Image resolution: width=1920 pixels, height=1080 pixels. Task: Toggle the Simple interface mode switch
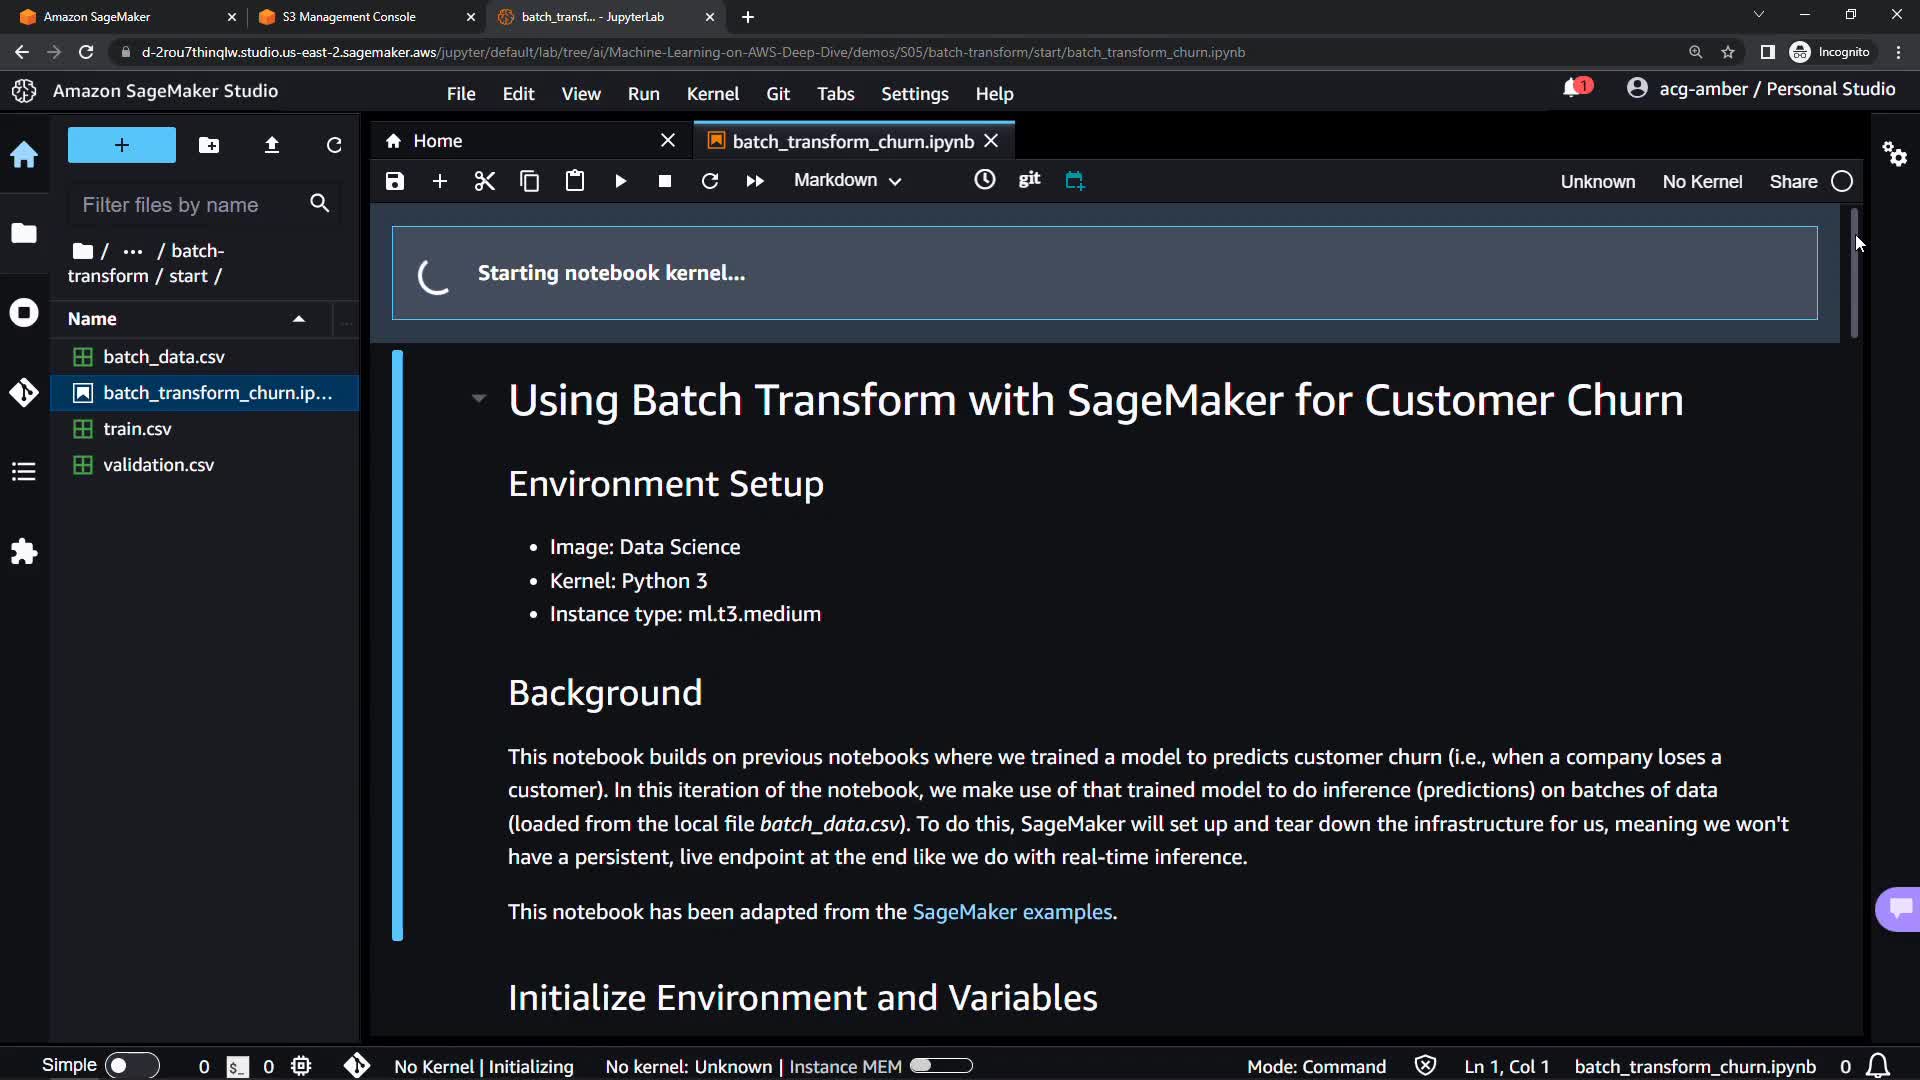132,1065
